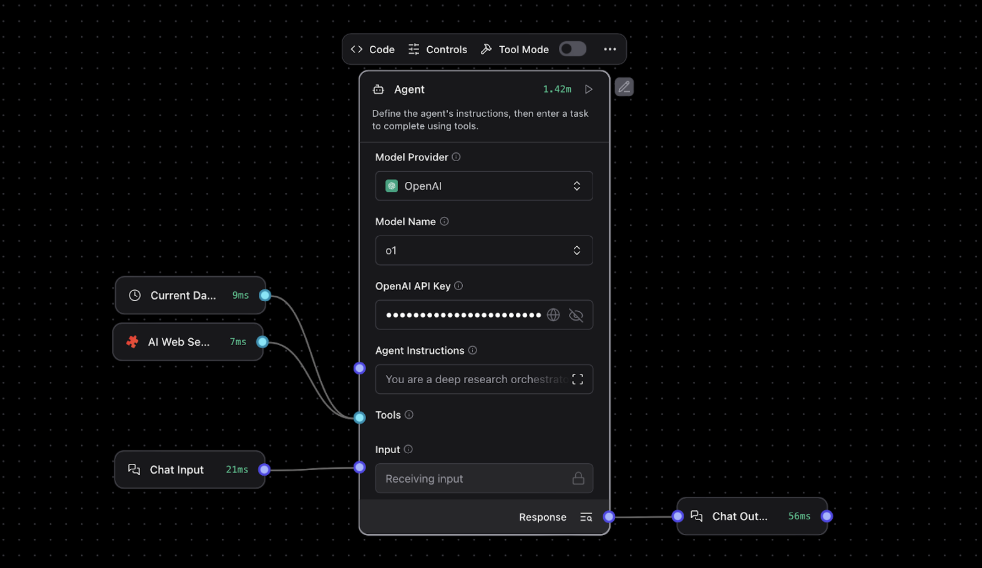The height and width of the screenshot is (568, 982).
Task: Open Controls in the node toolbar
Action: [x=437, y=49]
